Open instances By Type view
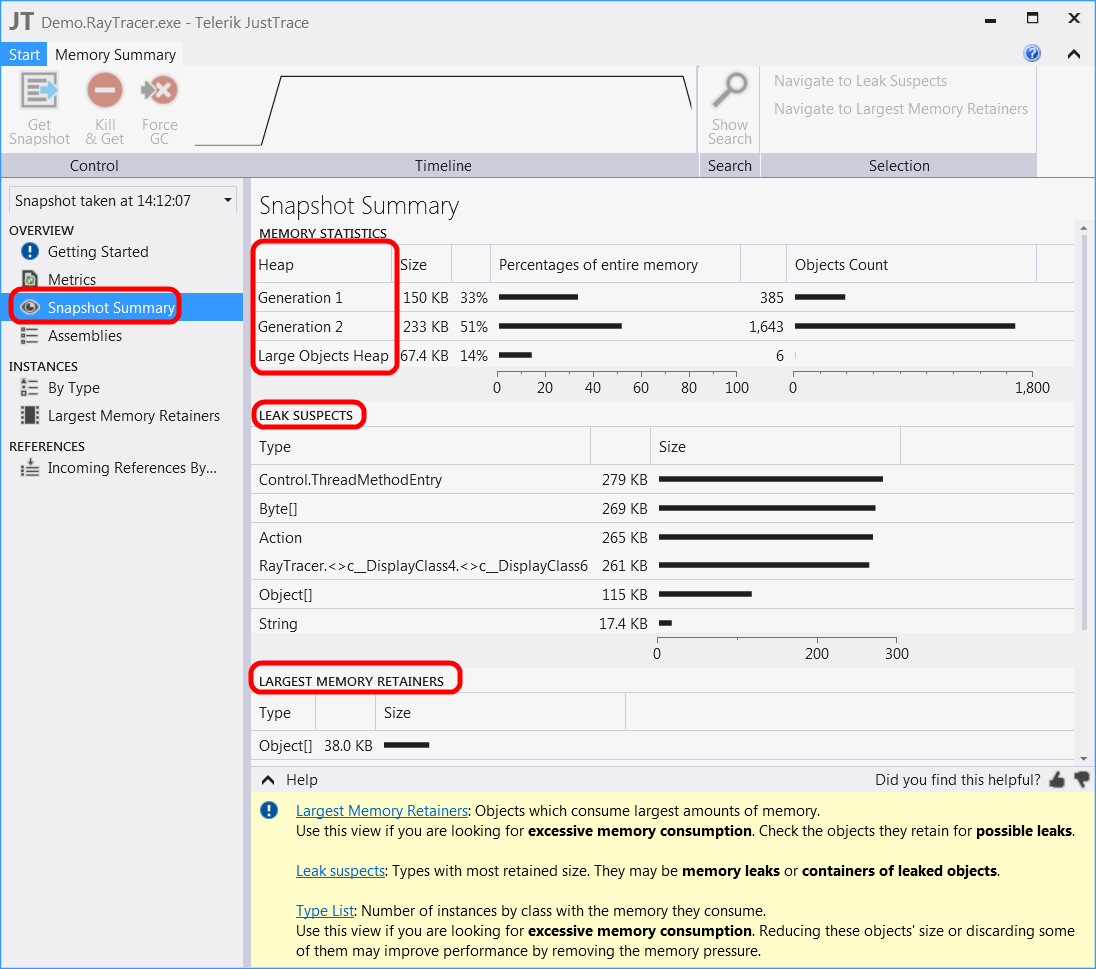Viewport: 1096px width, 969px height. coord(73,388)
